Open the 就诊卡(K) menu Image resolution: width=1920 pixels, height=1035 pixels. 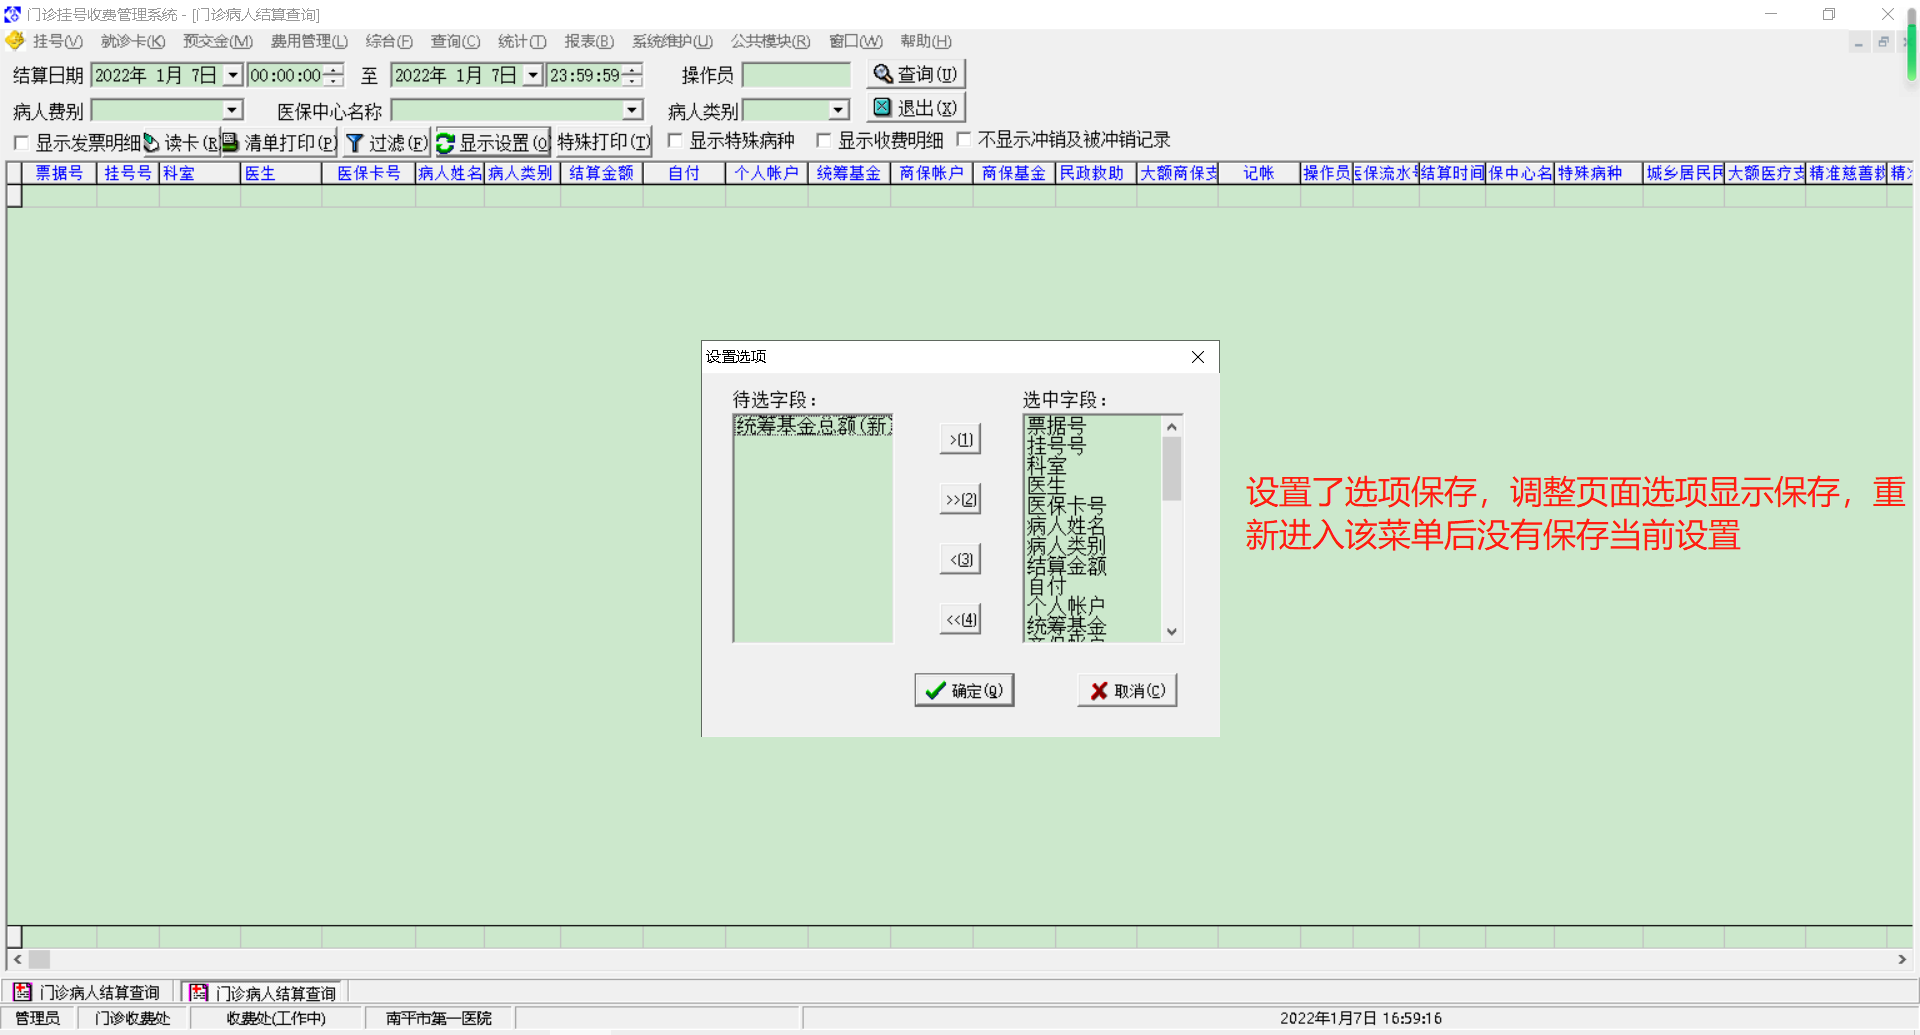tap(133, 41)
